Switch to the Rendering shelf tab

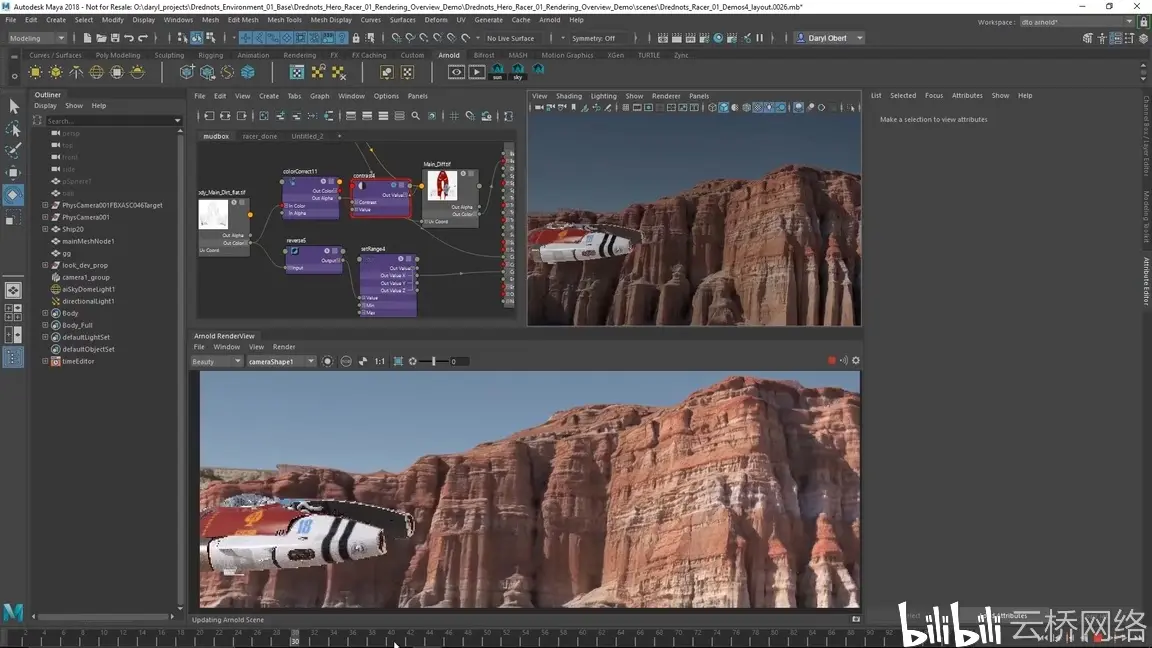(x=299, y=55)
